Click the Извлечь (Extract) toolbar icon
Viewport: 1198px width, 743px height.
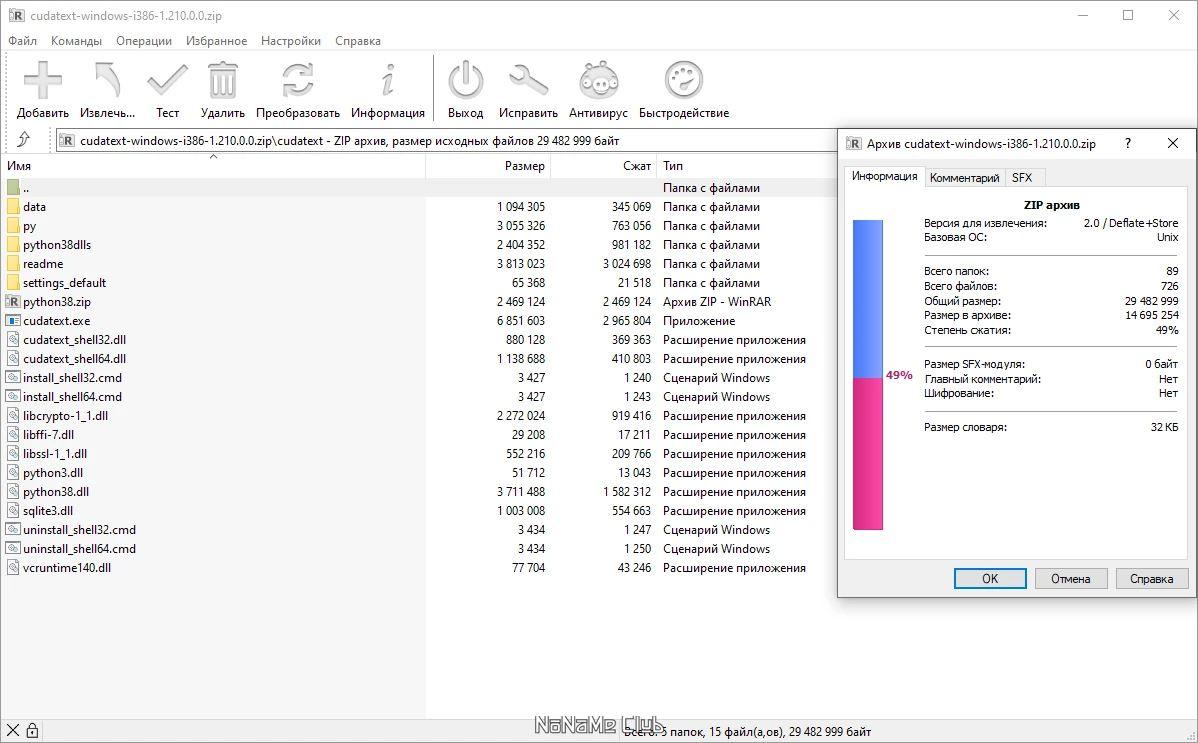pos(107,80)
